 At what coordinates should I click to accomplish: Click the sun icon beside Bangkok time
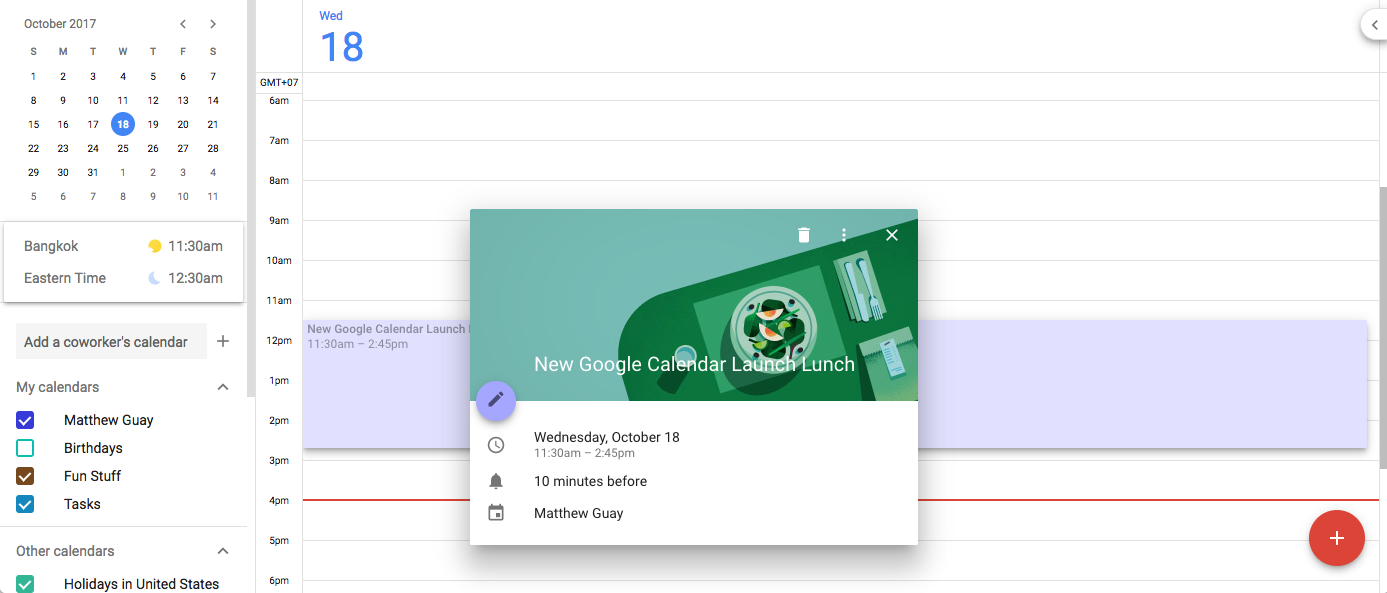[x=154, y=246]
